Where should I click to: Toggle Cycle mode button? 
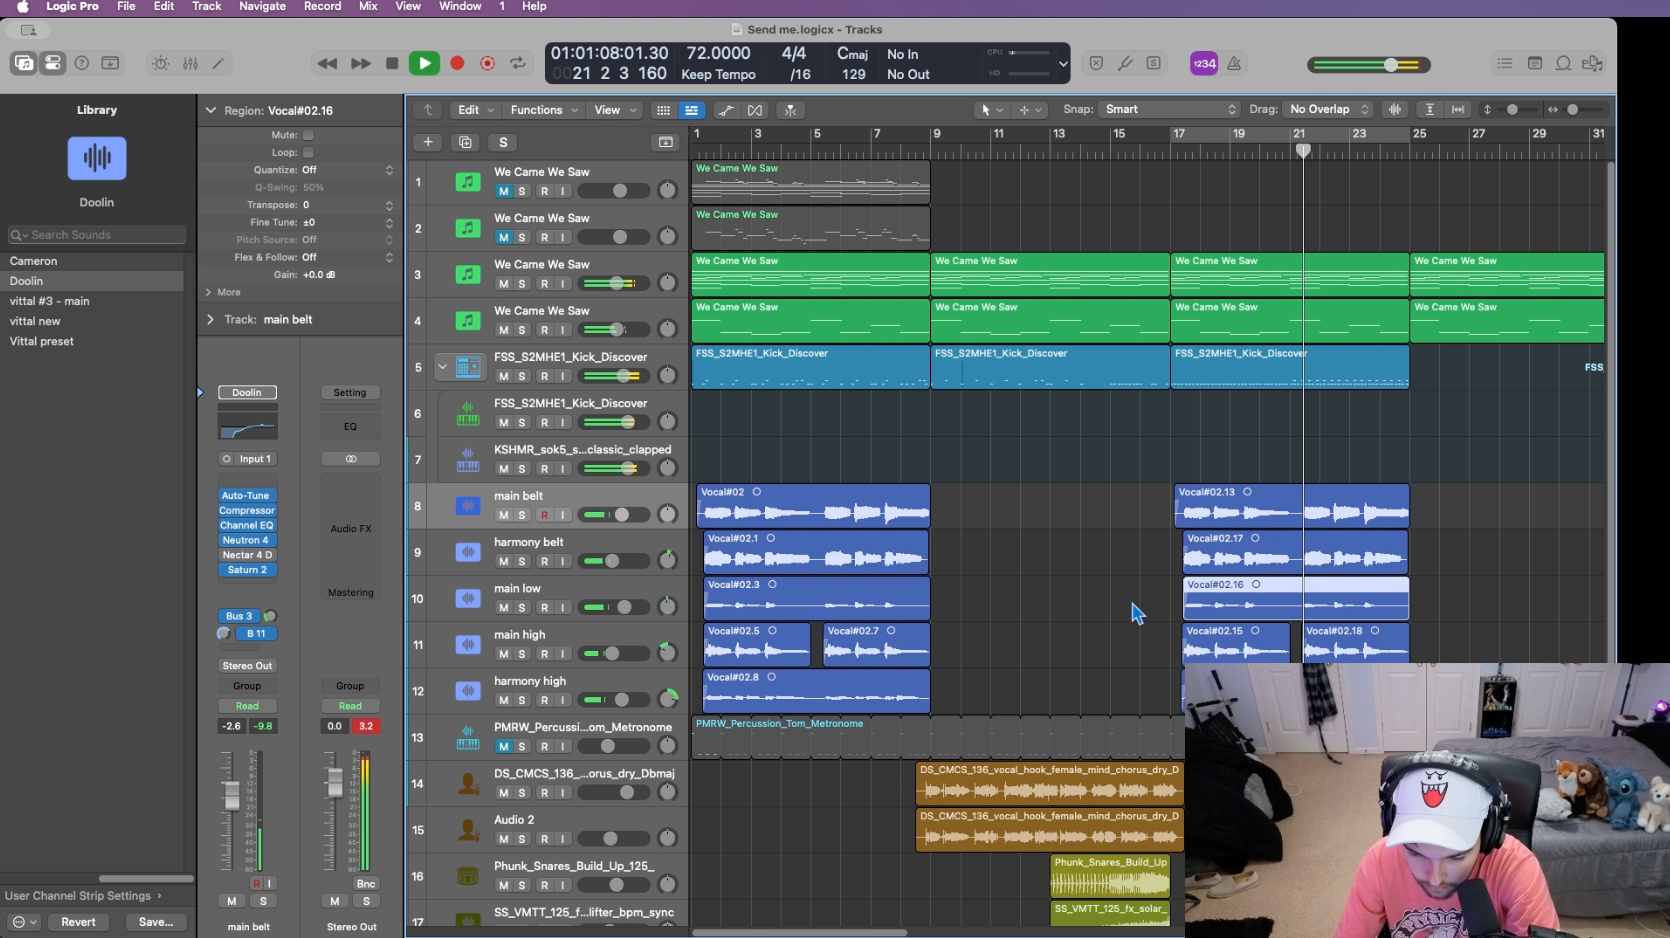click(x=518, y=63)
